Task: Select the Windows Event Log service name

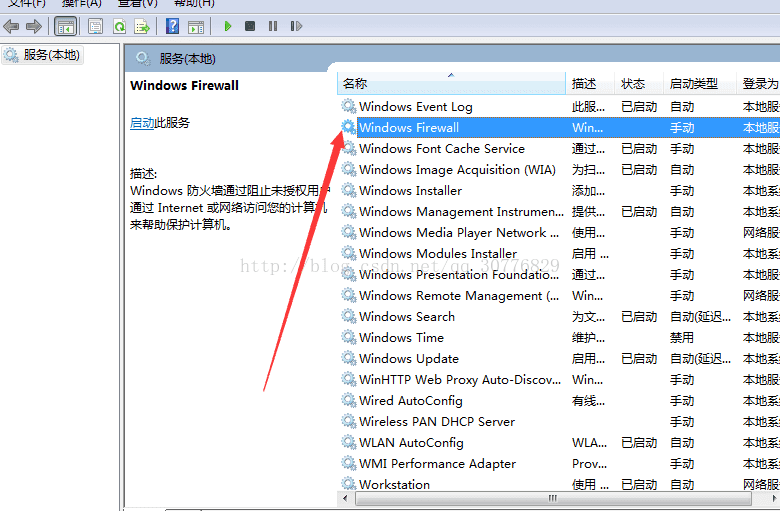Action: [x=415, y=106]
